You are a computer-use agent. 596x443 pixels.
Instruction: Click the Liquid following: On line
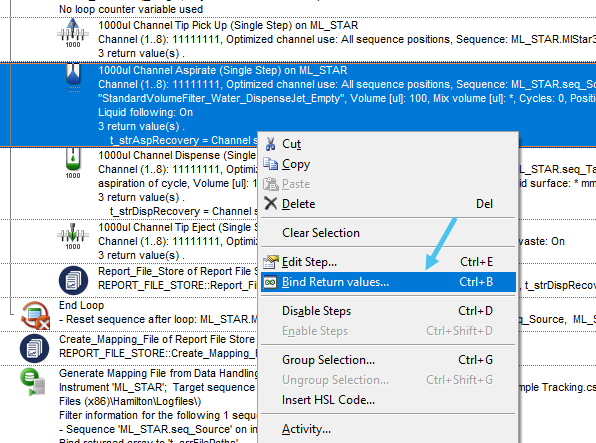coord(146,113)
